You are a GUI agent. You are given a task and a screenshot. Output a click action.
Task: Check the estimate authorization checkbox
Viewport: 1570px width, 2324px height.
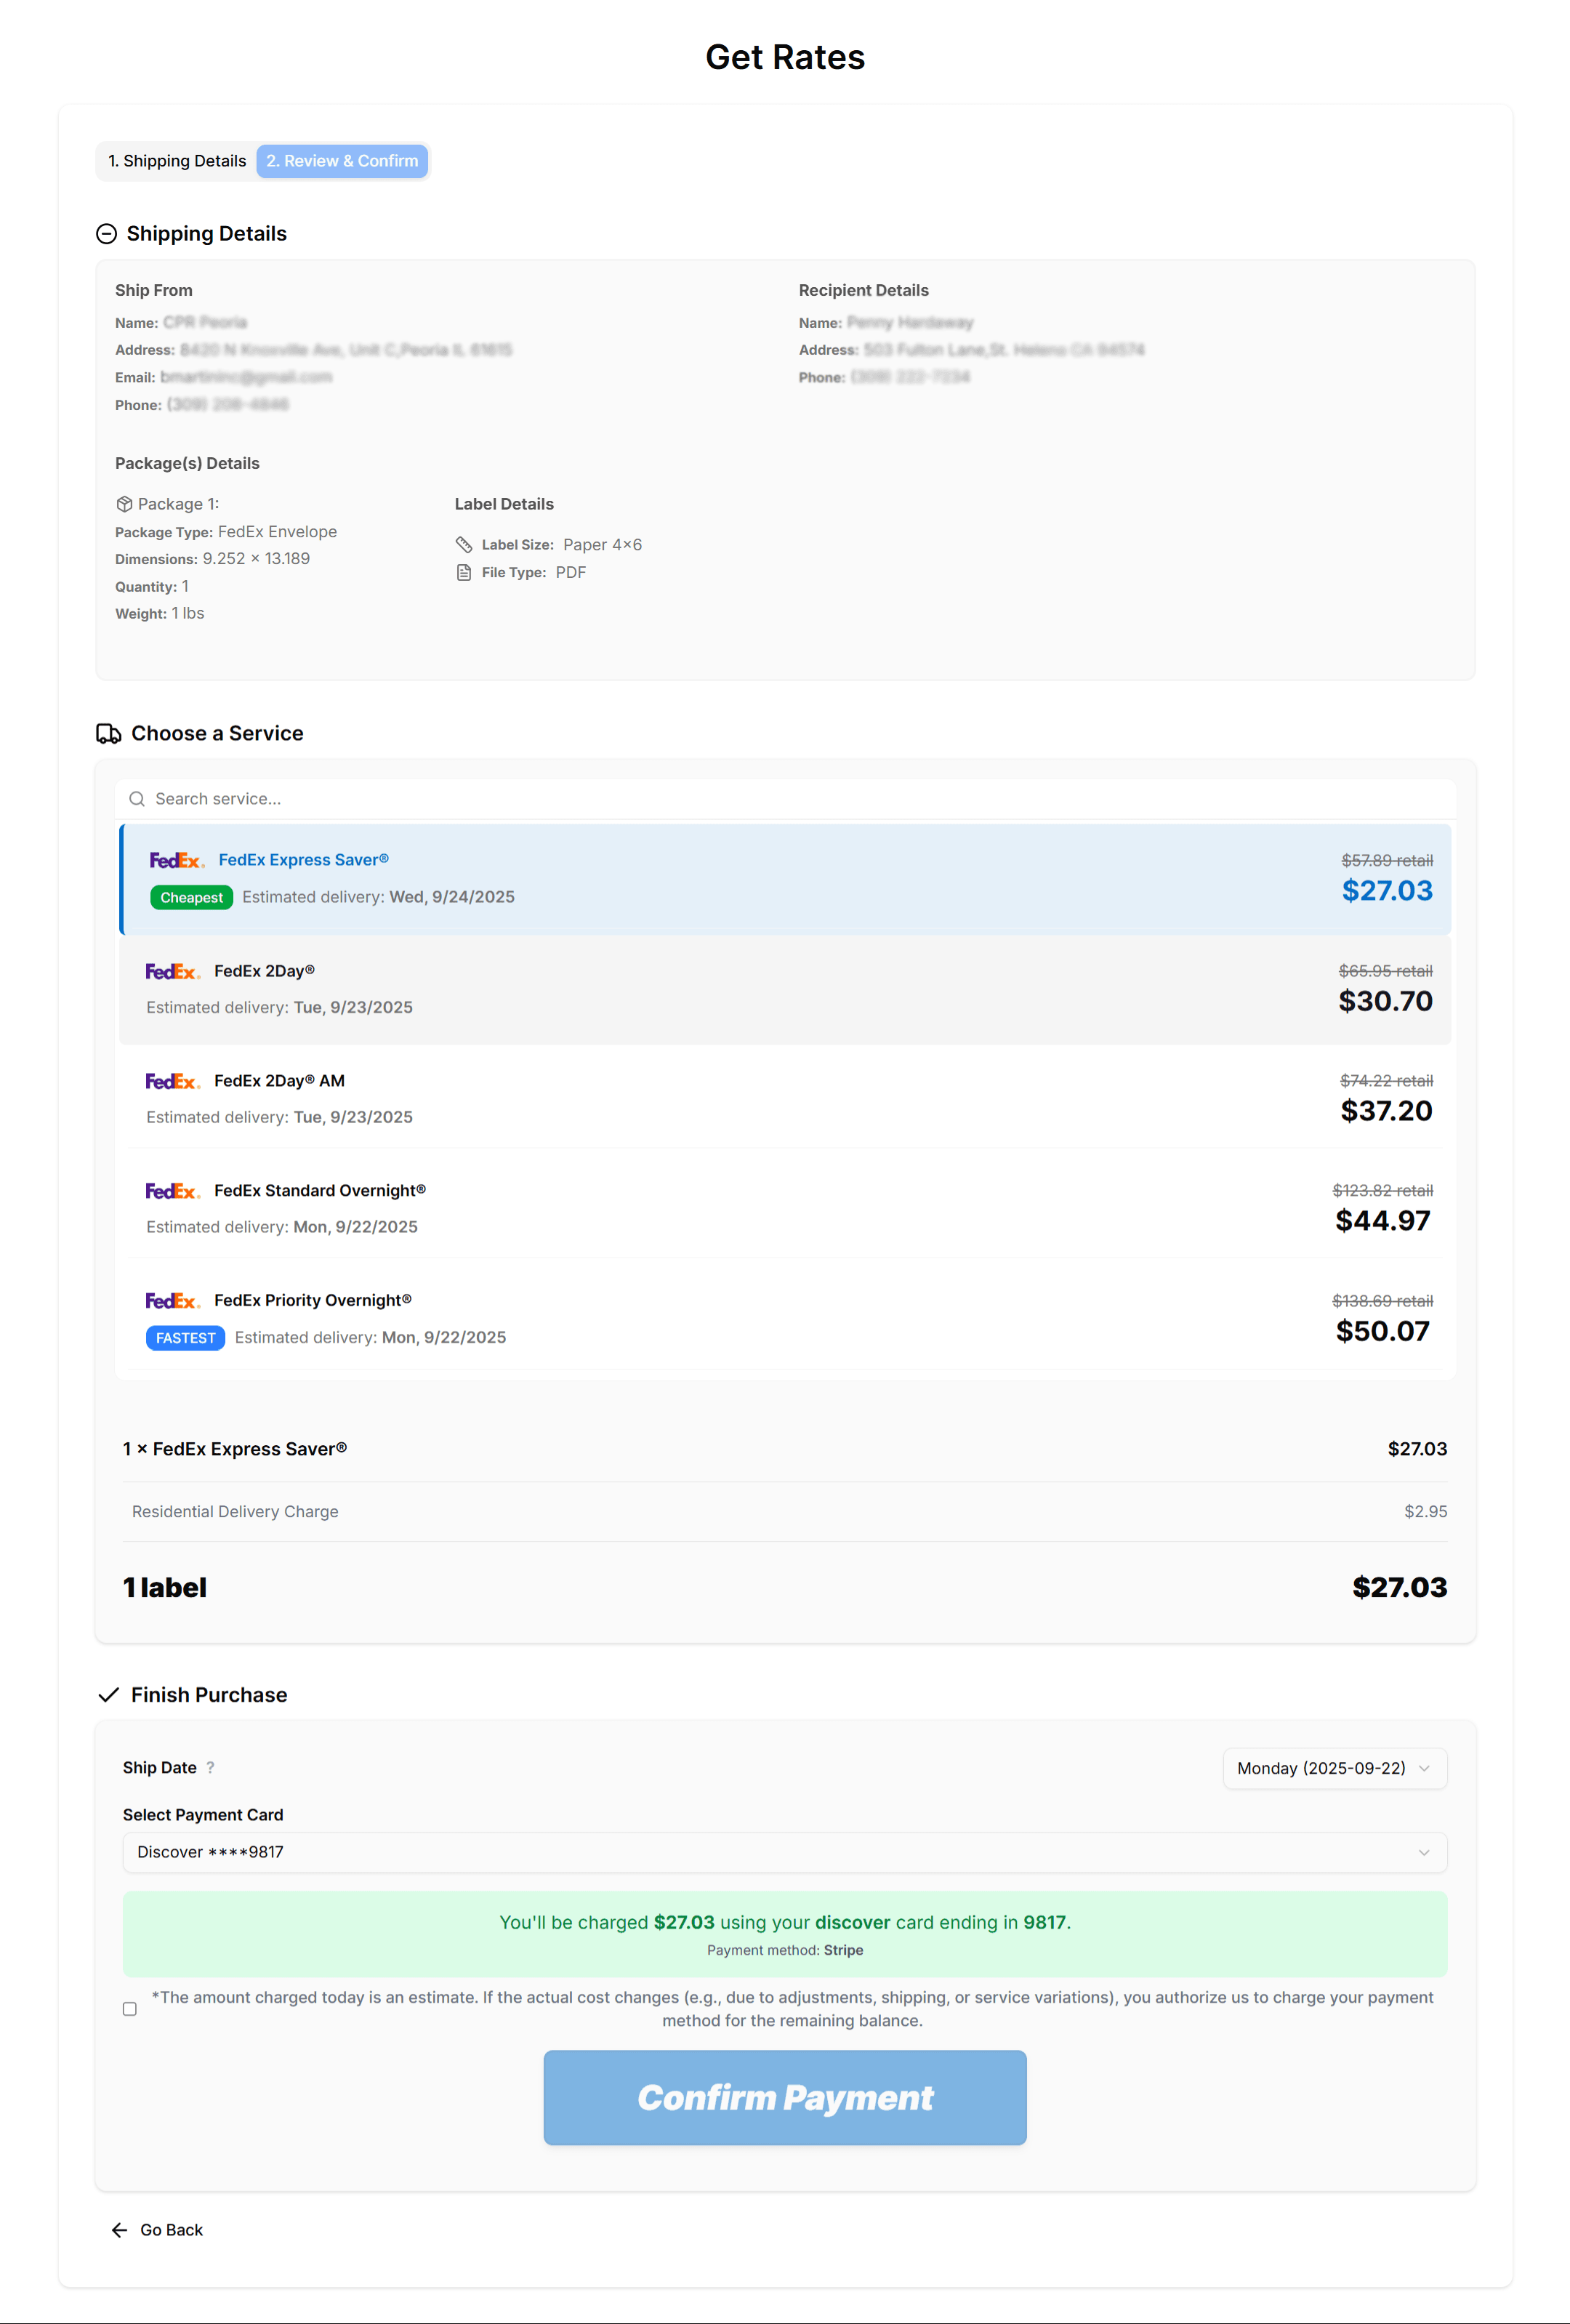point(130,2009)
